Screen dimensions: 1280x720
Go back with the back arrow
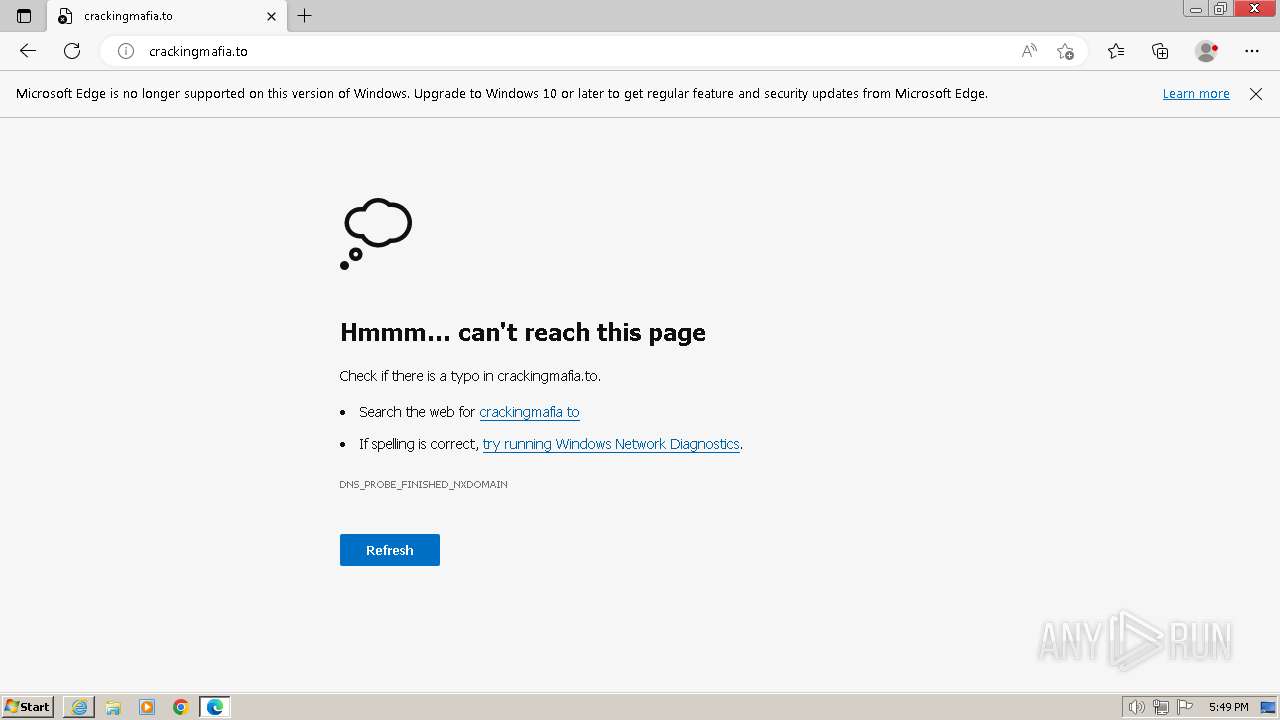(28, 51)
